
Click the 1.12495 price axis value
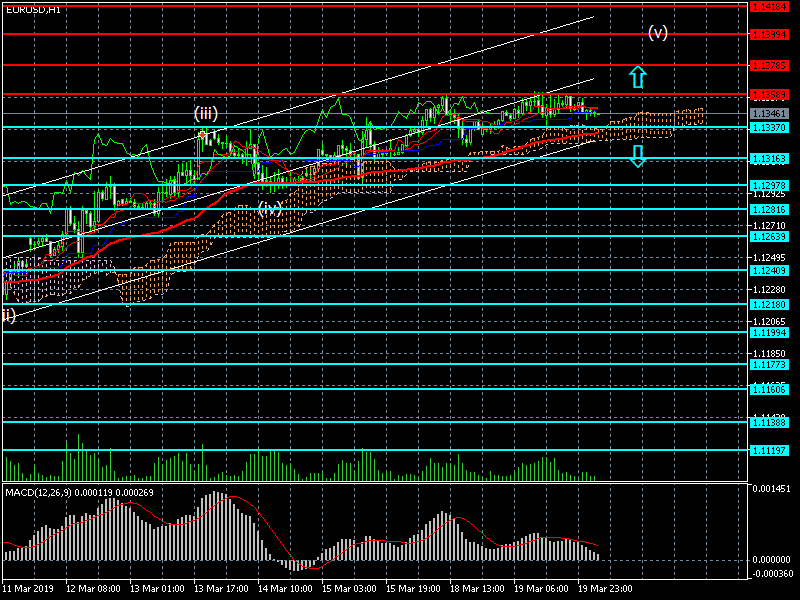tap(769, 258)
